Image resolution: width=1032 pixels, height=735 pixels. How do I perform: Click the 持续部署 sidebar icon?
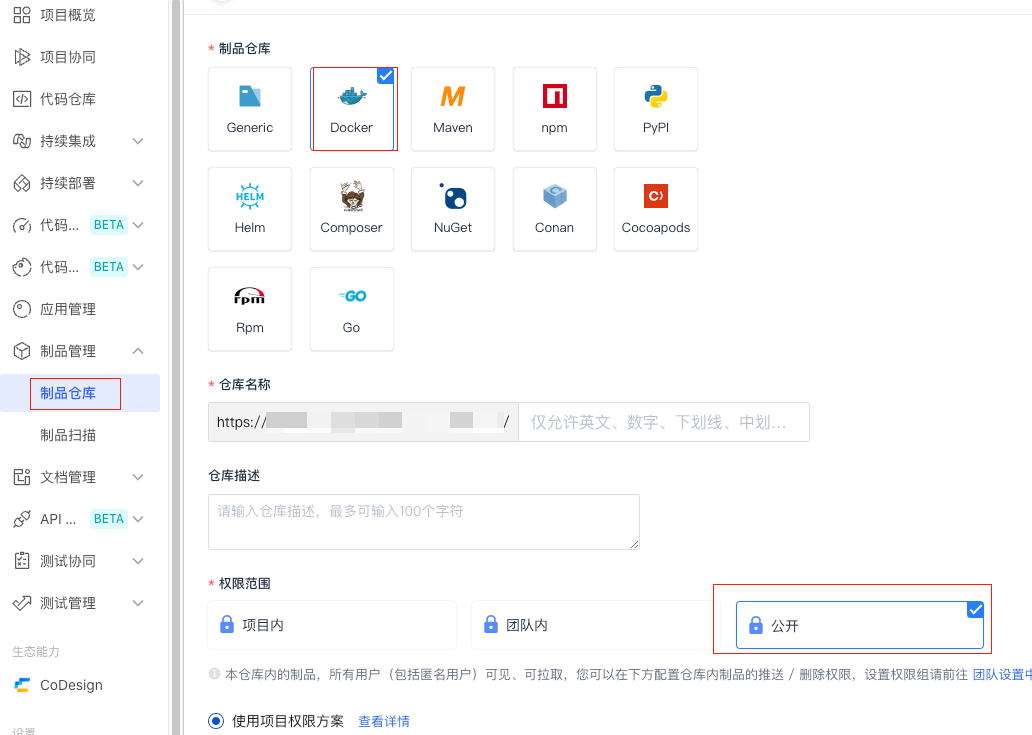click(22, 183)
